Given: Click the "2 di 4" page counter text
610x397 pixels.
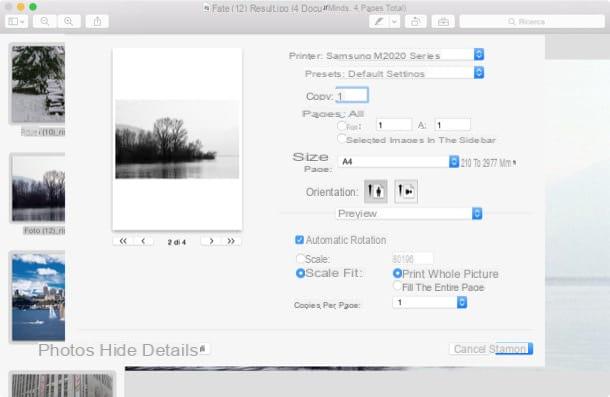Looking at the screenshot, I should (x=177, y=242).
